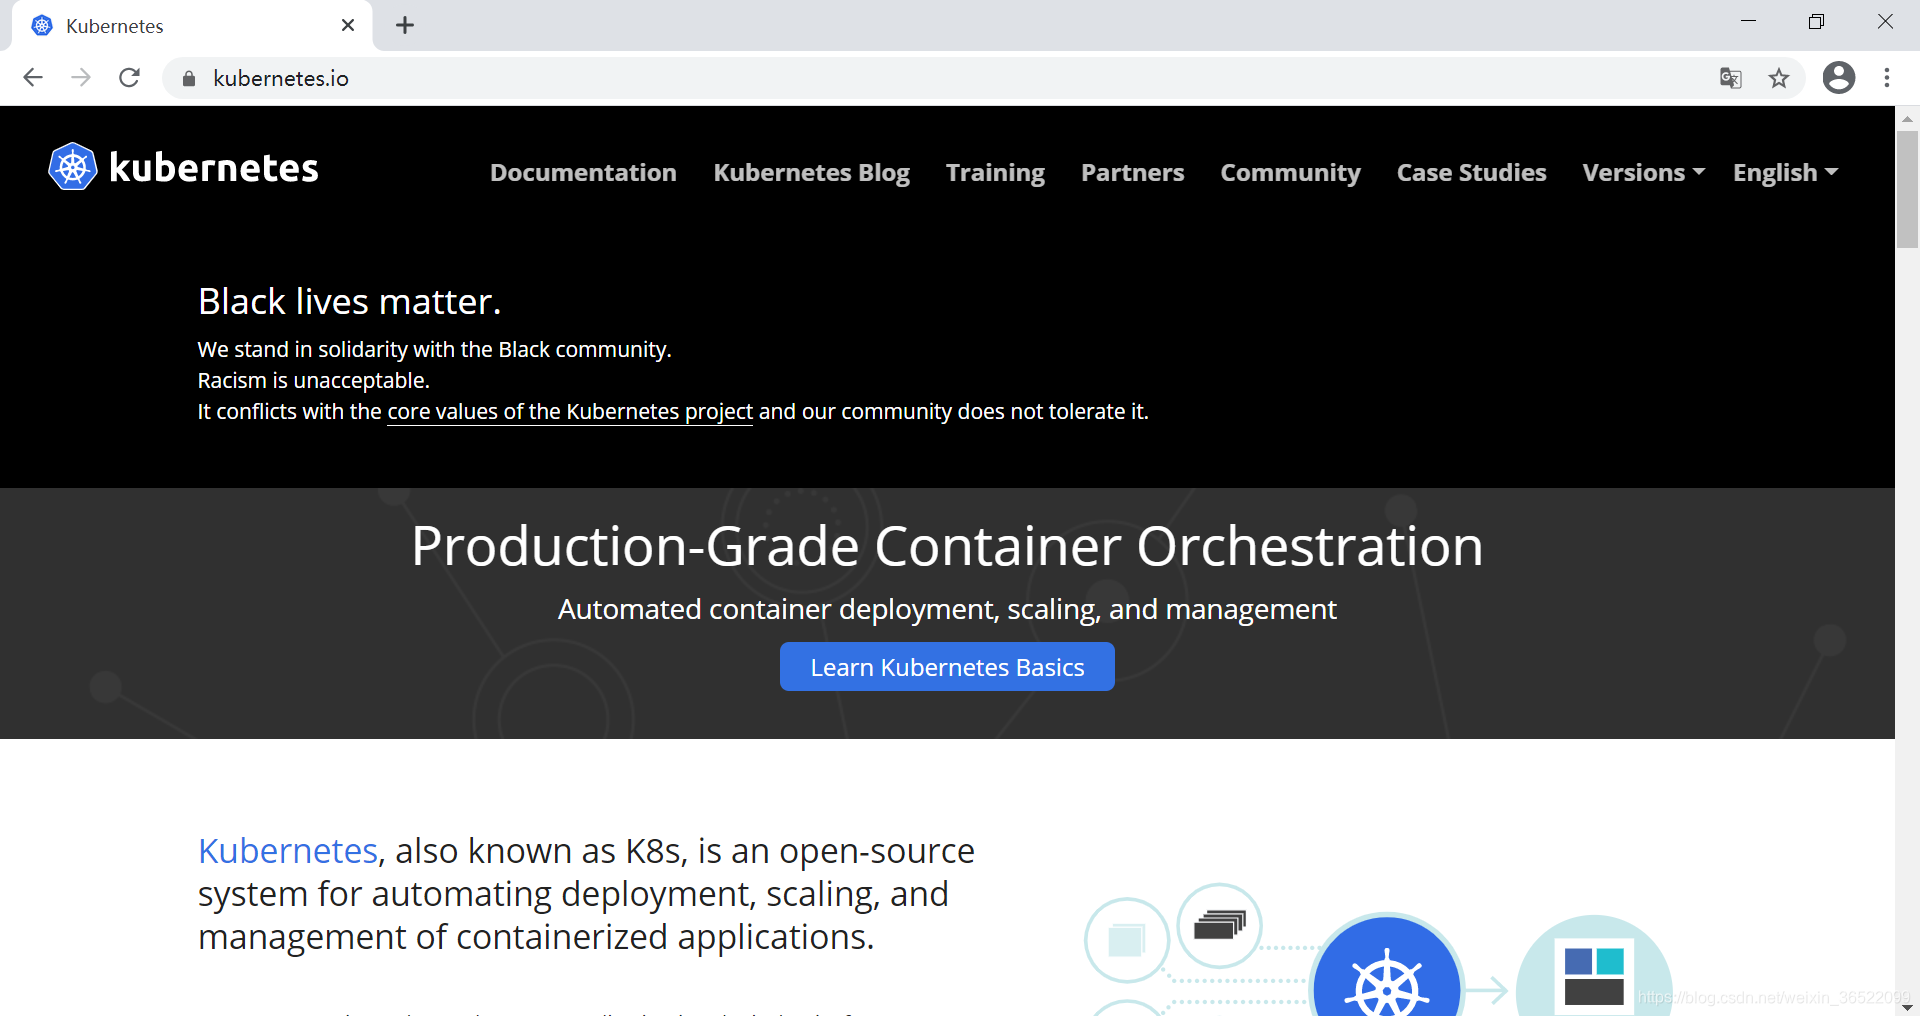
Task: Click the Production-Grade Container Orchestration heading
Action: click(x=947, y=546)
